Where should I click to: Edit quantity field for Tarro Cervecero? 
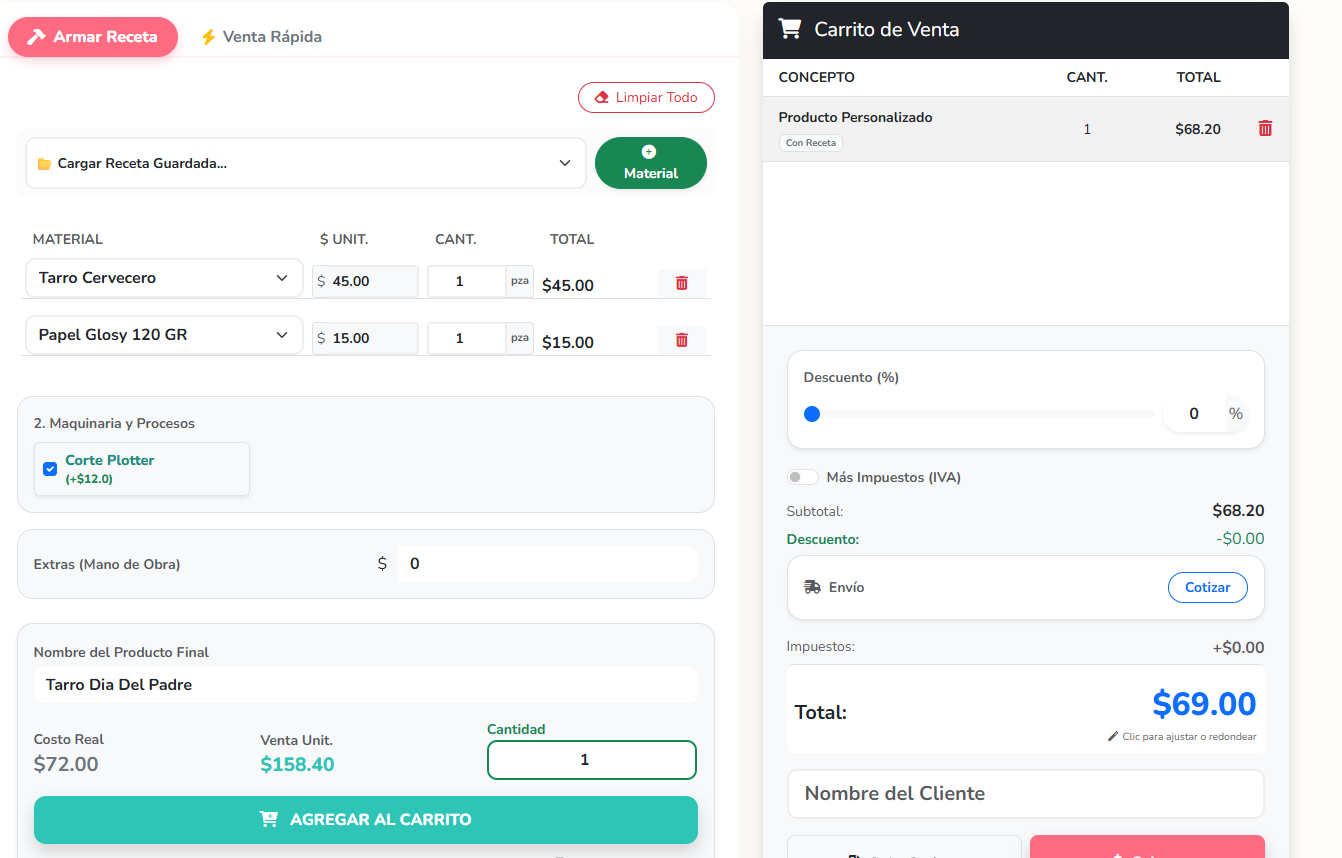click(467, 281)
